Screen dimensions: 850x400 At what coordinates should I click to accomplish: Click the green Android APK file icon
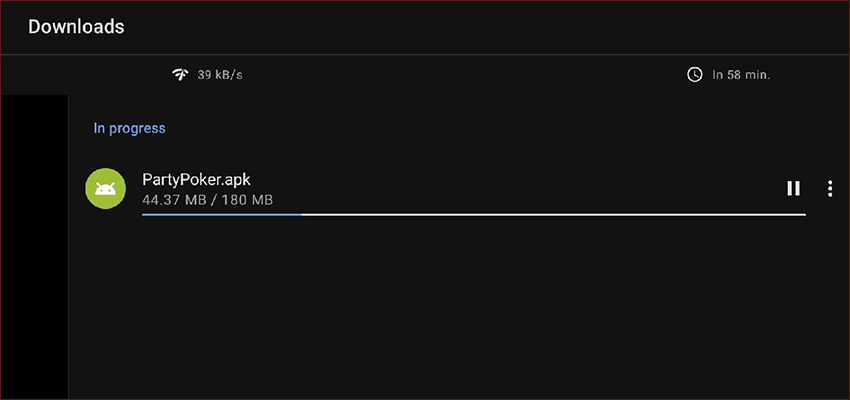(106, 188)
